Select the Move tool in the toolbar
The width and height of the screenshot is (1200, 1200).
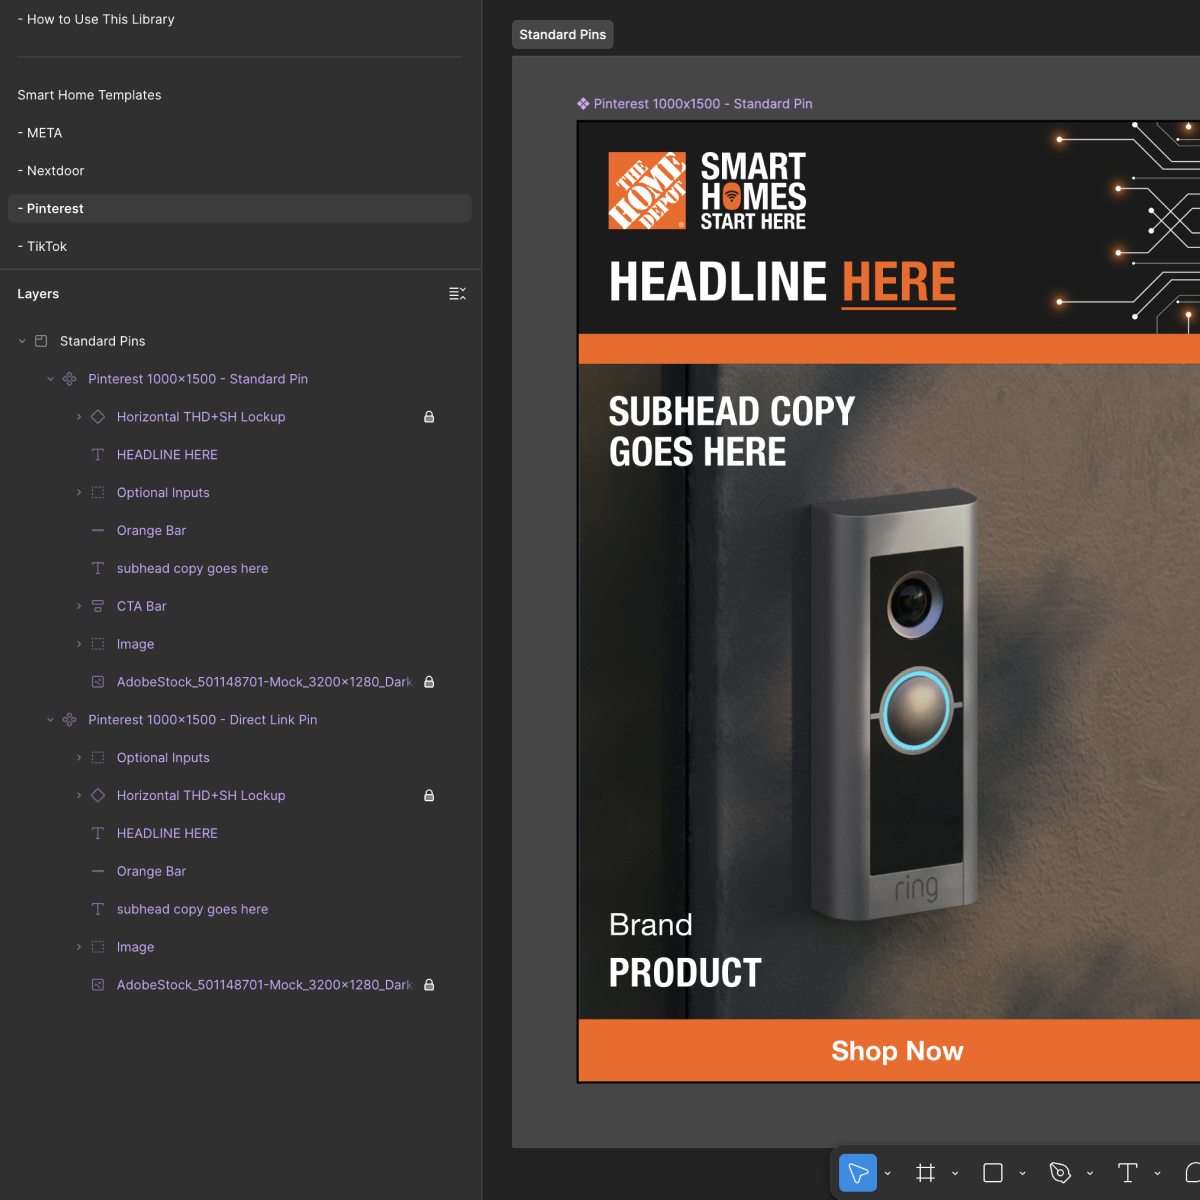pyautogui.click(x=858, y=1173)
